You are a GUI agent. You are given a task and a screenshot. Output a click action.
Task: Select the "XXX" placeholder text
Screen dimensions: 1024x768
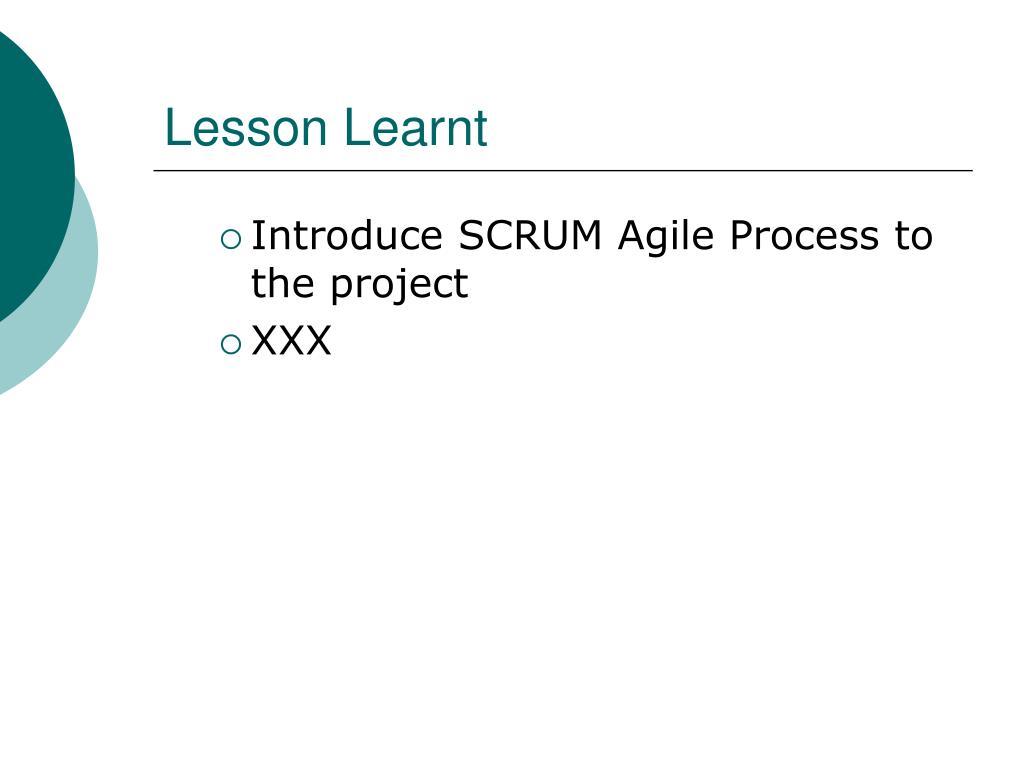[291, 341]
